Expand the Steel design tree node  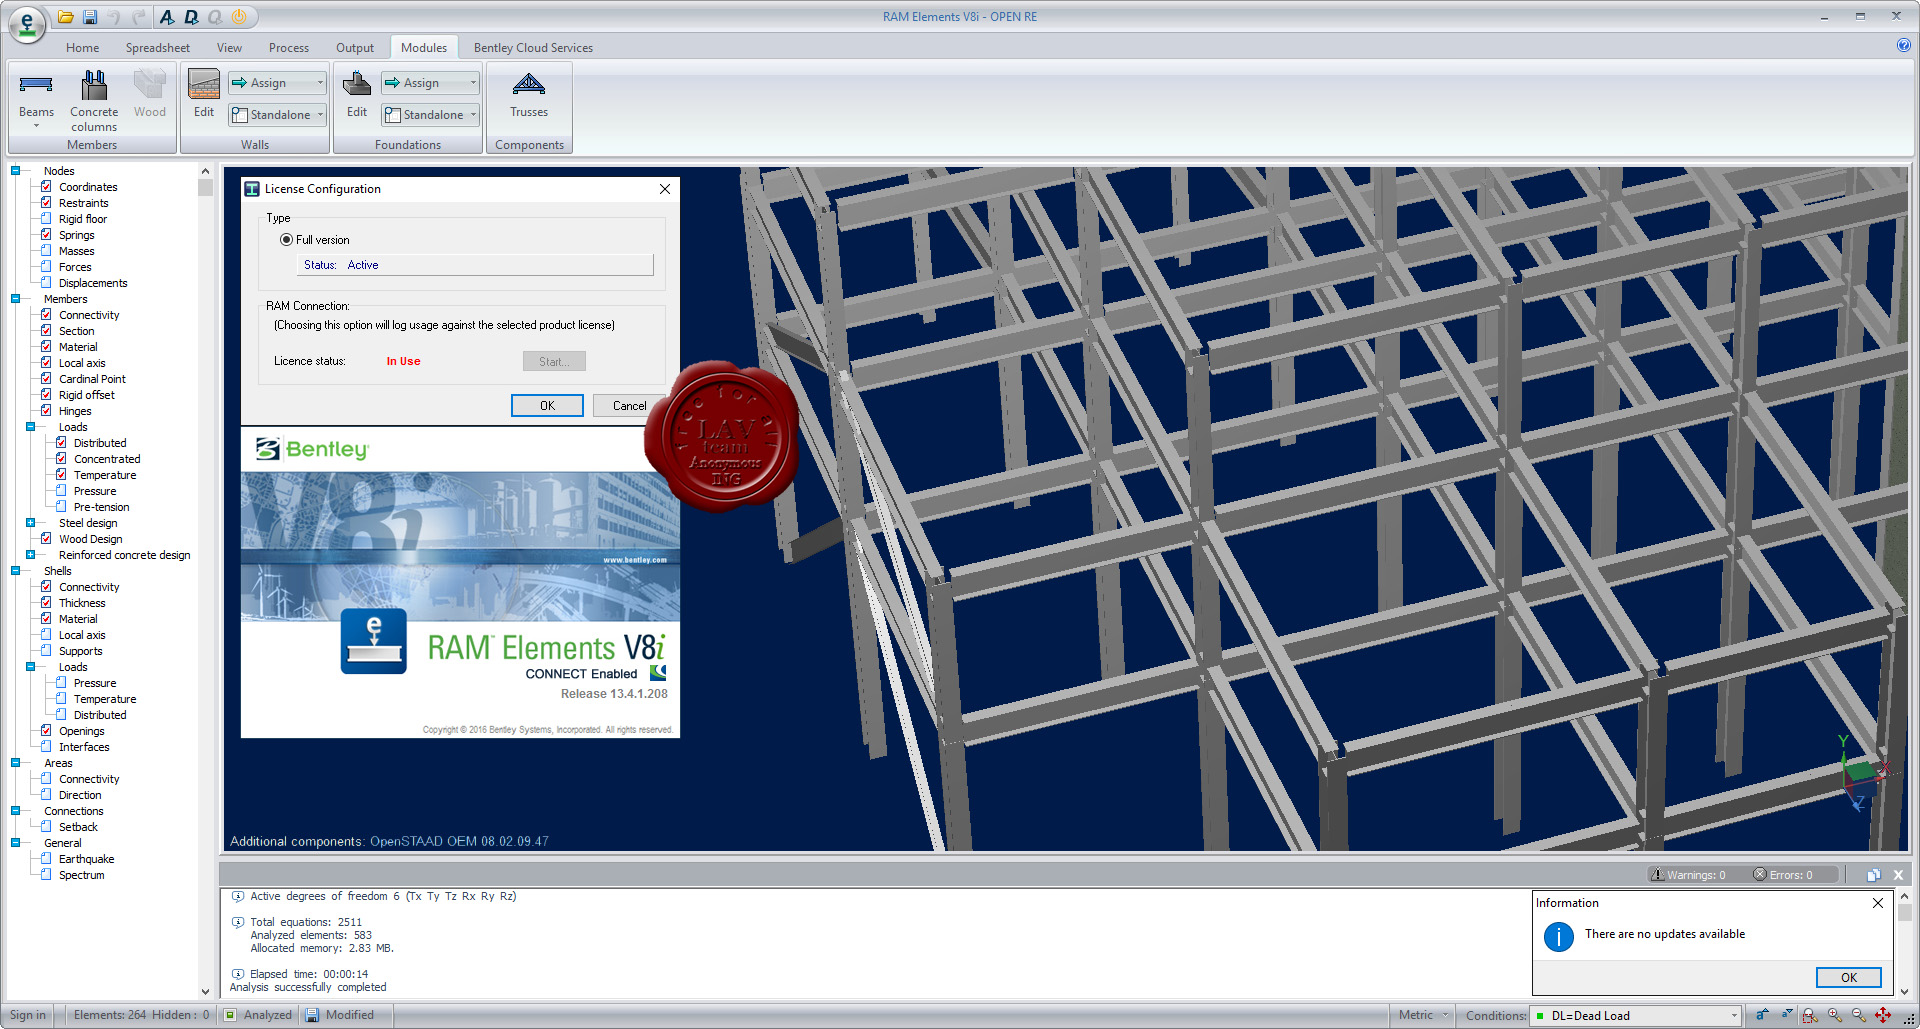(x=30, y=523)
